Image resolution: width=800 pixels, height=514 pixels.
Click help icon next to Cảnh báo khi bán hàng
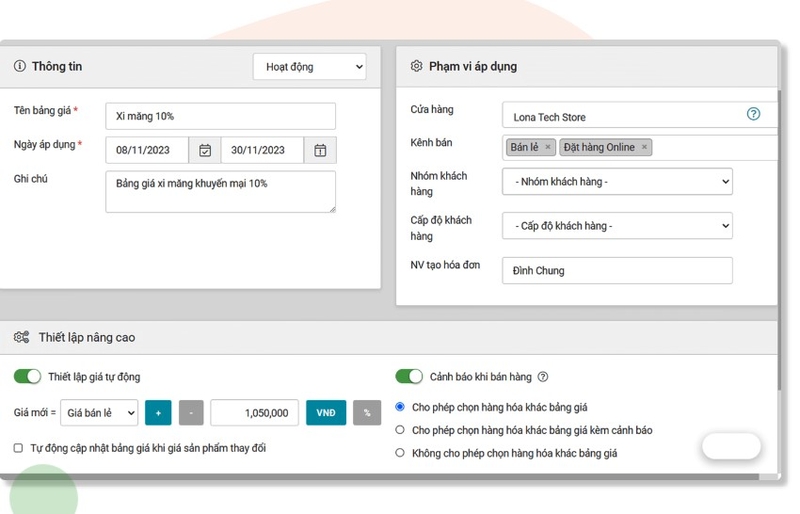tap(543, 377)
